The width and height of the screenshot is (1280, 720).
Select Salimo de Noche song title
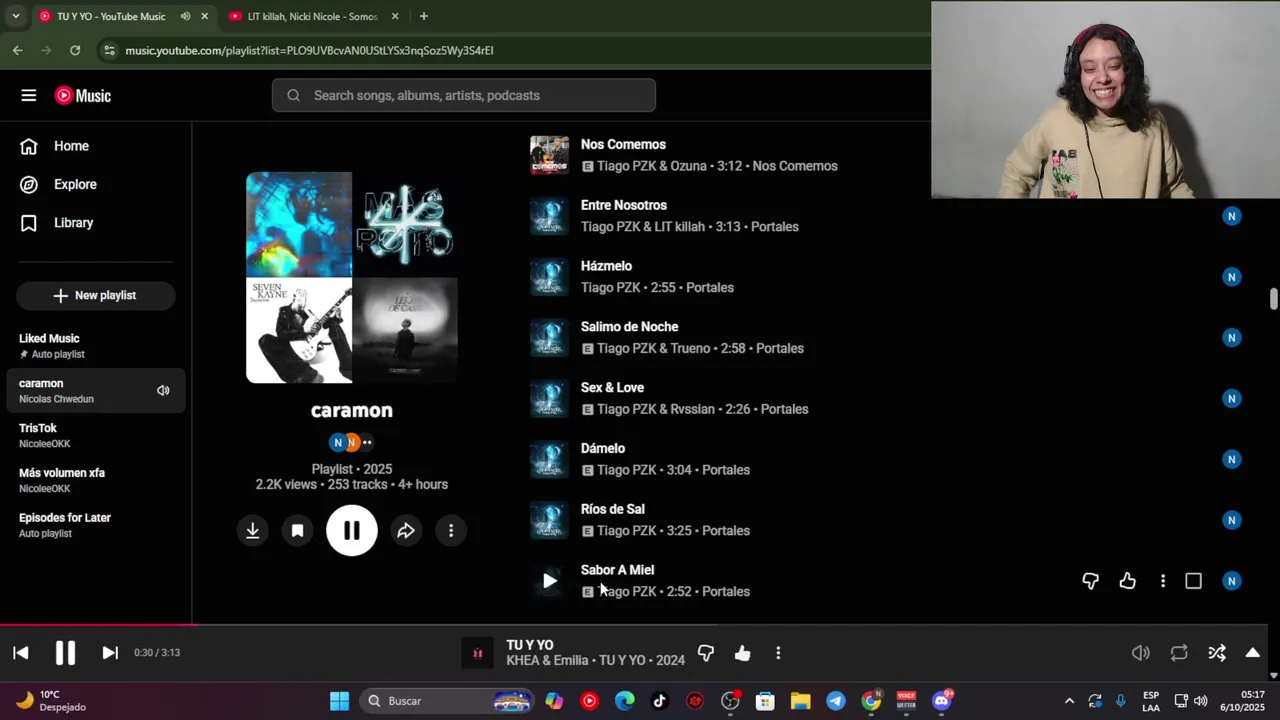coord(629,327)
